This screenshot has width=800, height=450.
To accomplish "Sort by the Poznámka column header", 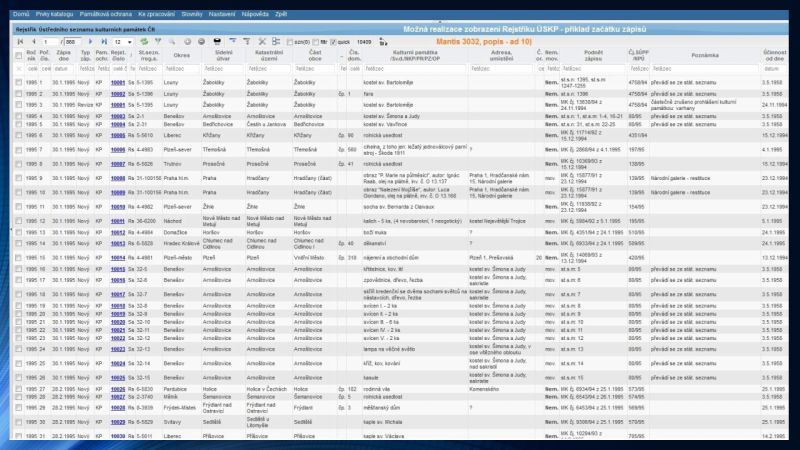I will (705, 55).
